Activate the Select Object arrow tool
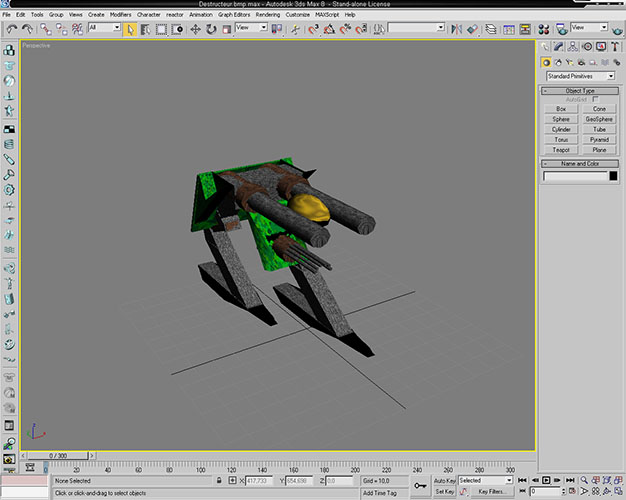626x500 pixels. click(130, 29)
